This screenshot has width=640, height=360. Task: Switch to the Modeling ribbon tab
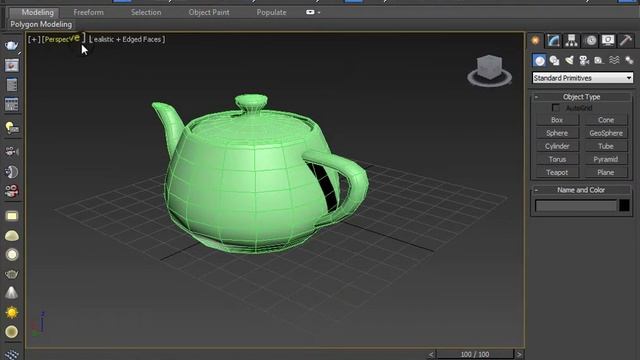point(38,12)
